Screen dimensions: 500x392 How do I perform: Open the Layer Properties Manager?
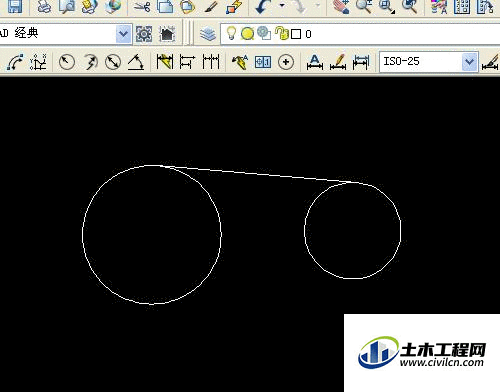click(x=208, y=34)
